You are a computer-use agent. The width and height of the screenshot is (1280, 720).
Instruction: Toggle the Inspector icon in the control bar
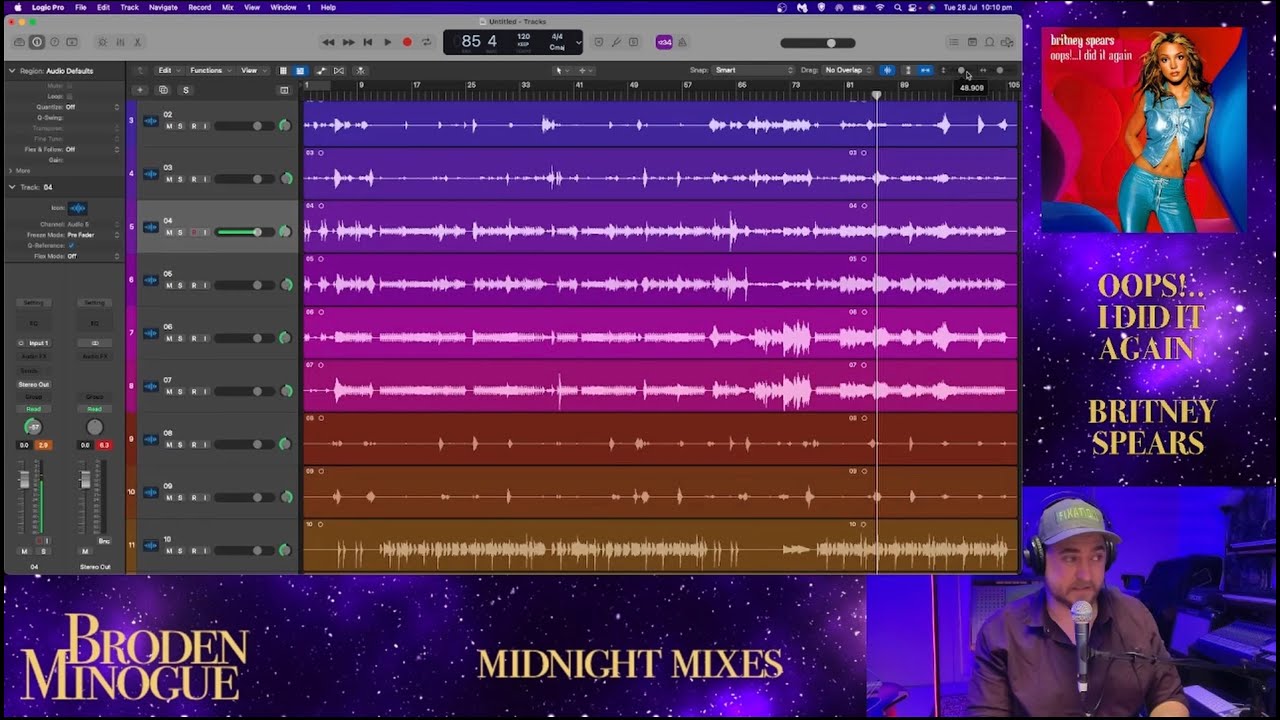(x=37, y=42)
